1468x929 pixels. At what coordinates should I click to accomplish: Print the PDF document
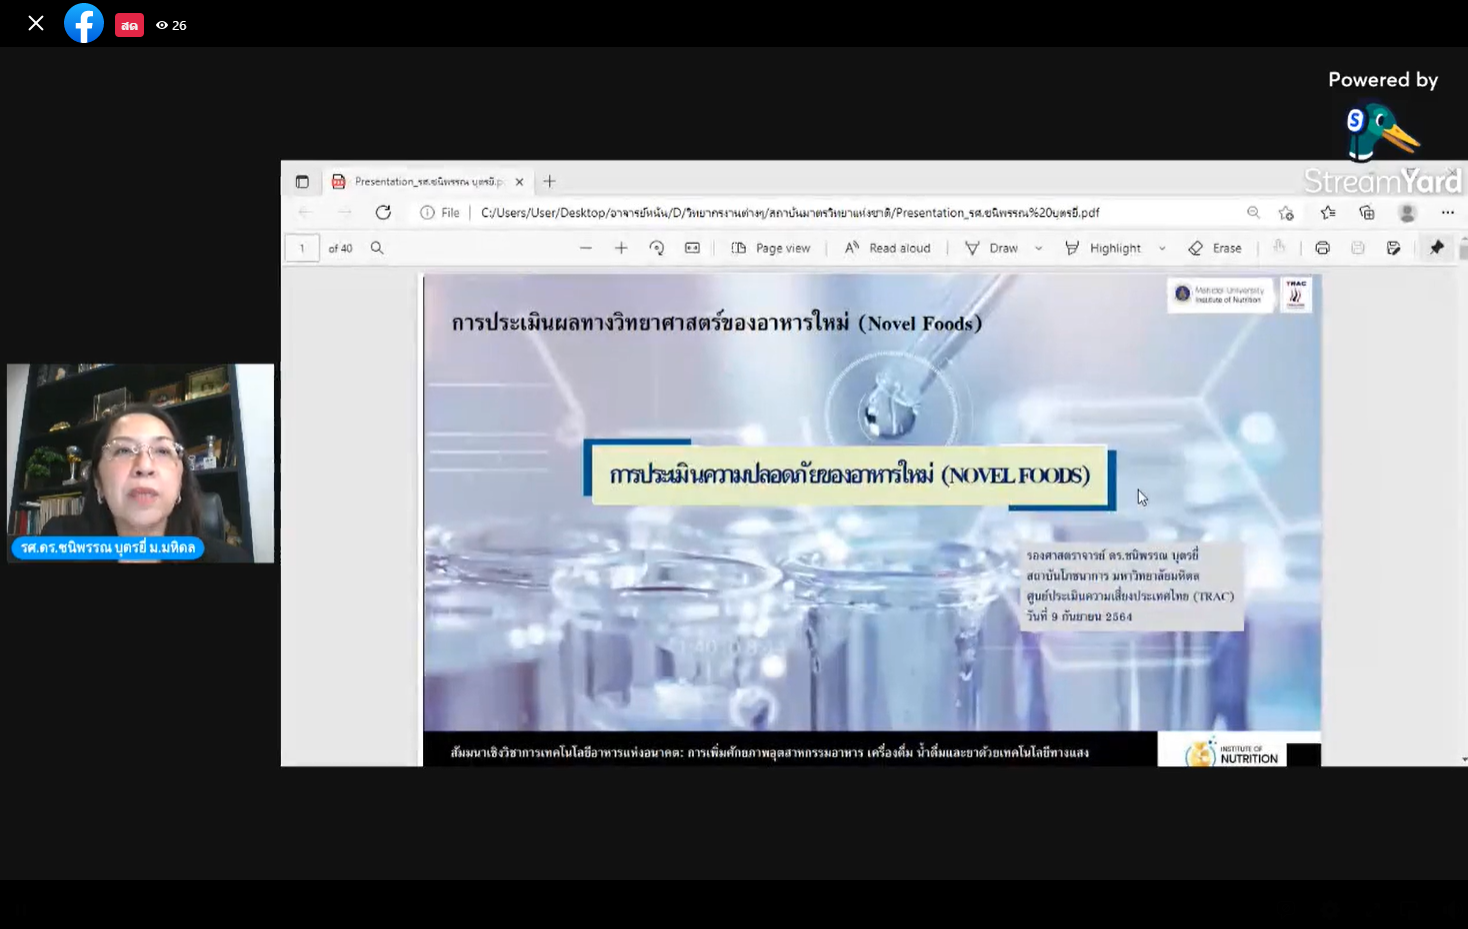click(1322, 248)
